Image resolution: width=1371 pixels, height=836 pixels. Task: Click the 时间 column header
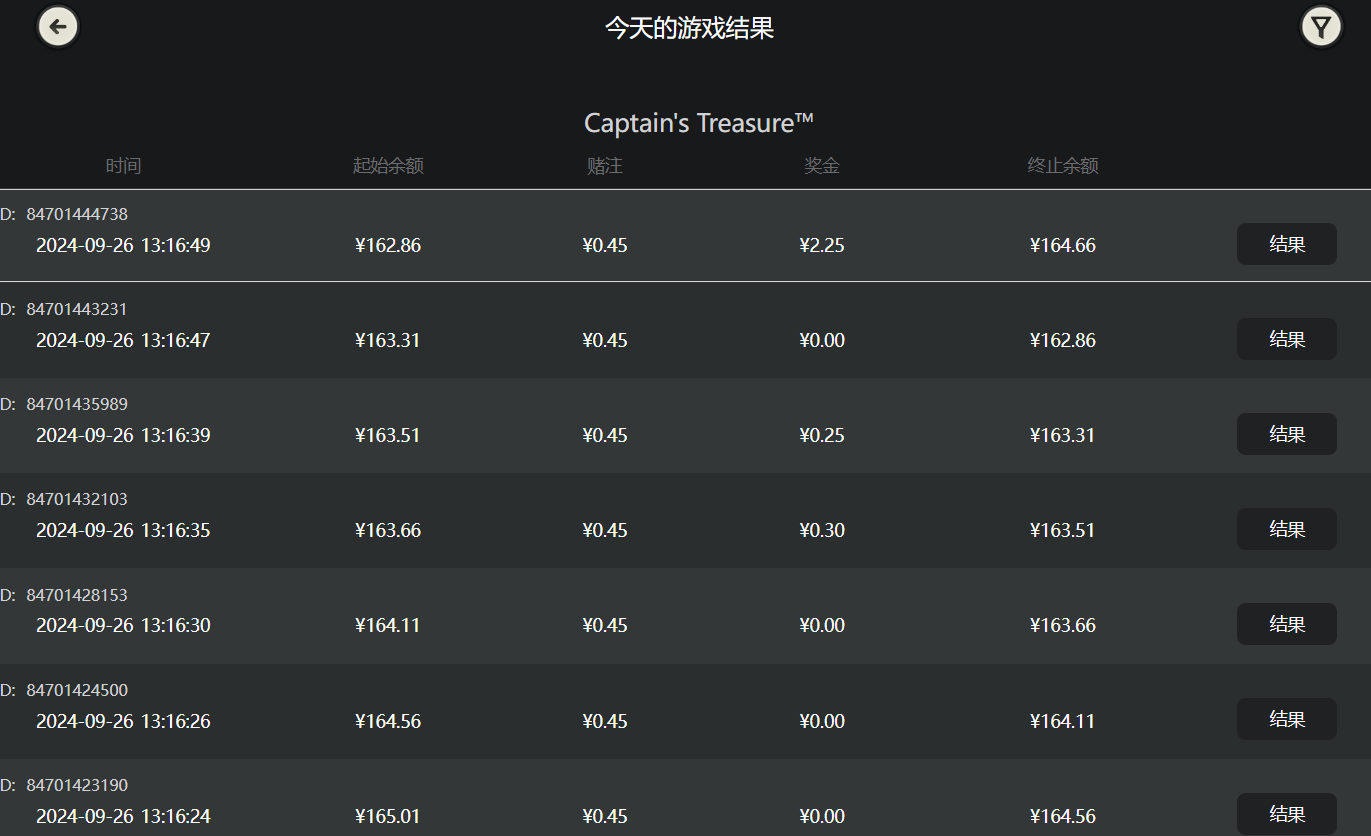point(123,166)
